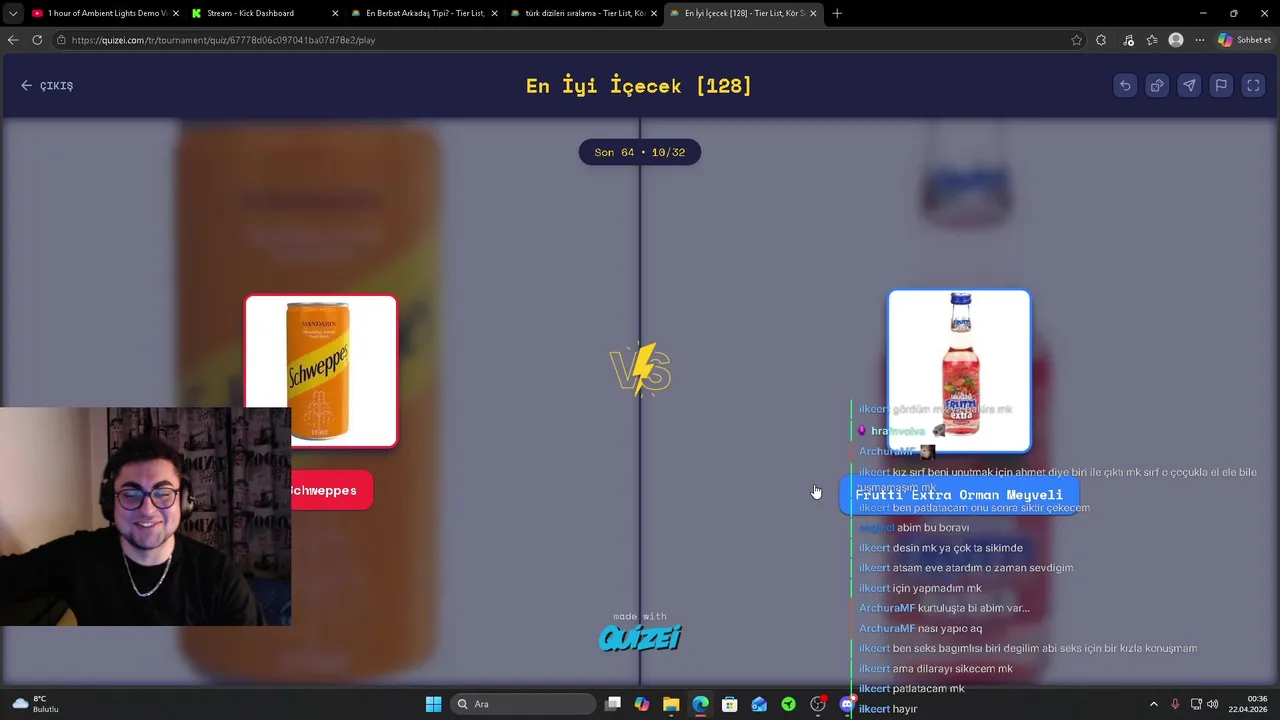Close the Kick Dashboard tab

pyautogui.click(x=335, y=13)
